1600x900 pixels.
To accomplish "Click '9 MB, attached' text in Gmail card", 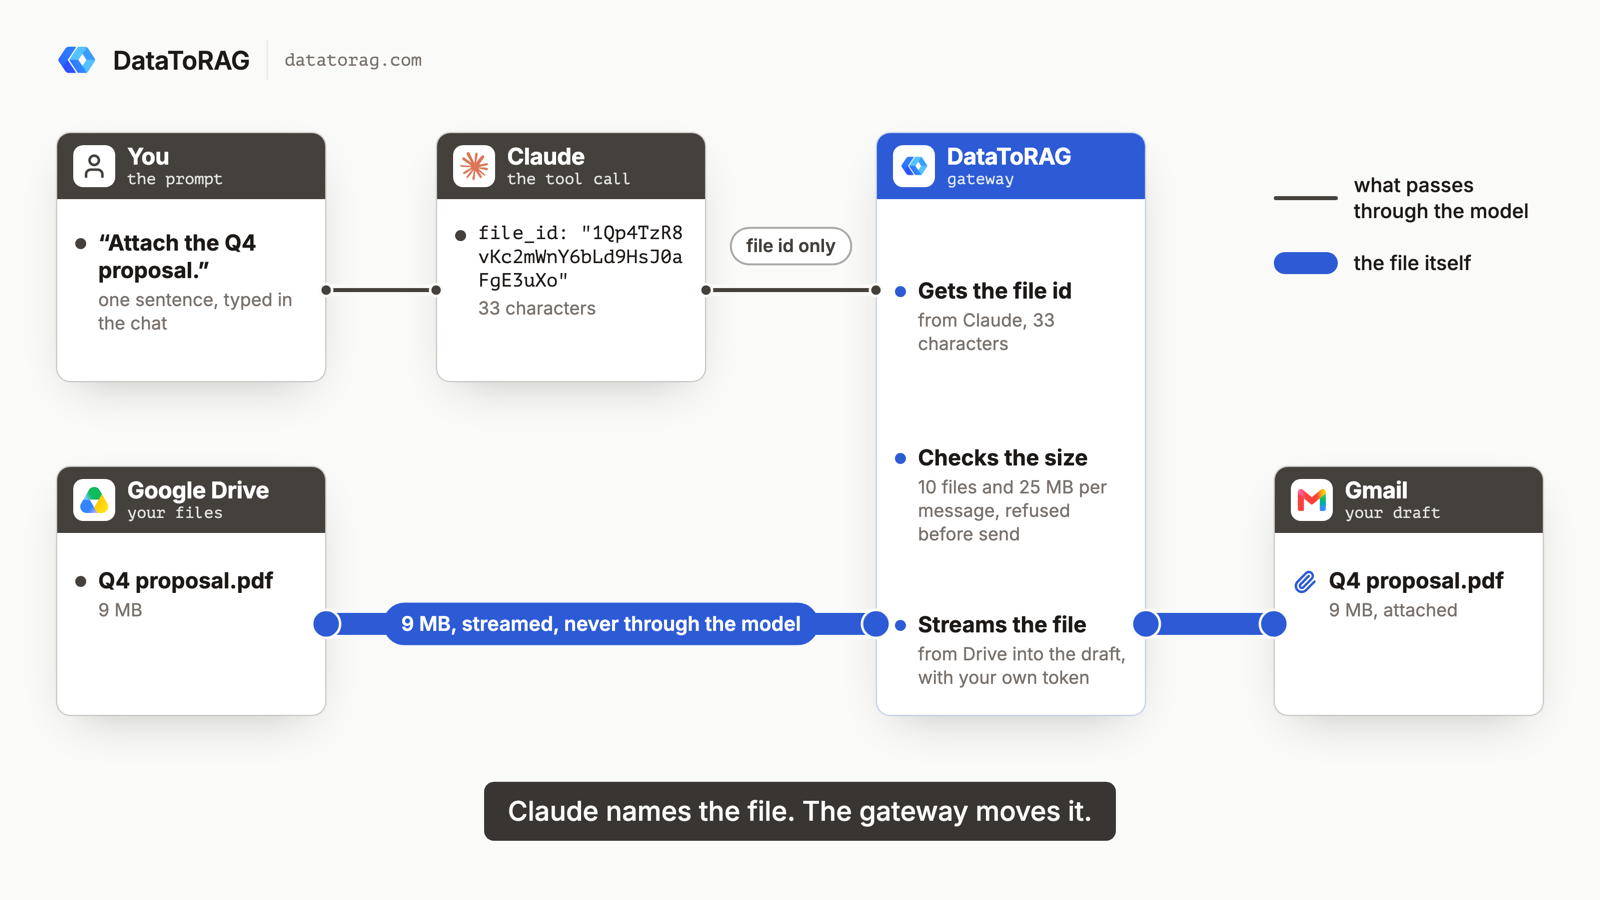I will click(x=1393, y=610).
